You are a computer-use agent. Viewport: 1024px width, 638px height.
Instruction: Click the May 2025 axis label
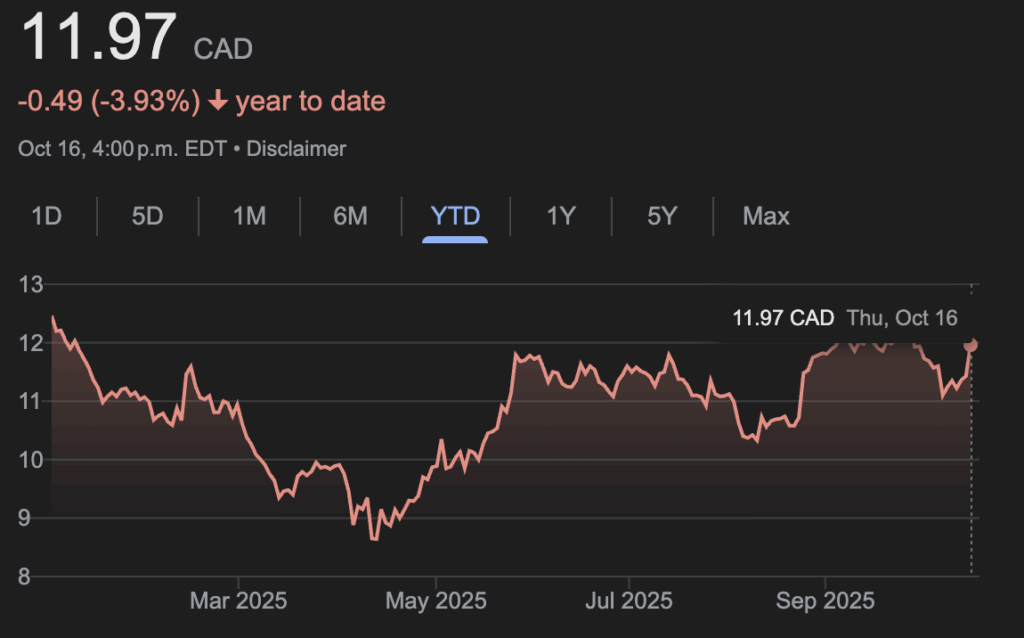436,601
